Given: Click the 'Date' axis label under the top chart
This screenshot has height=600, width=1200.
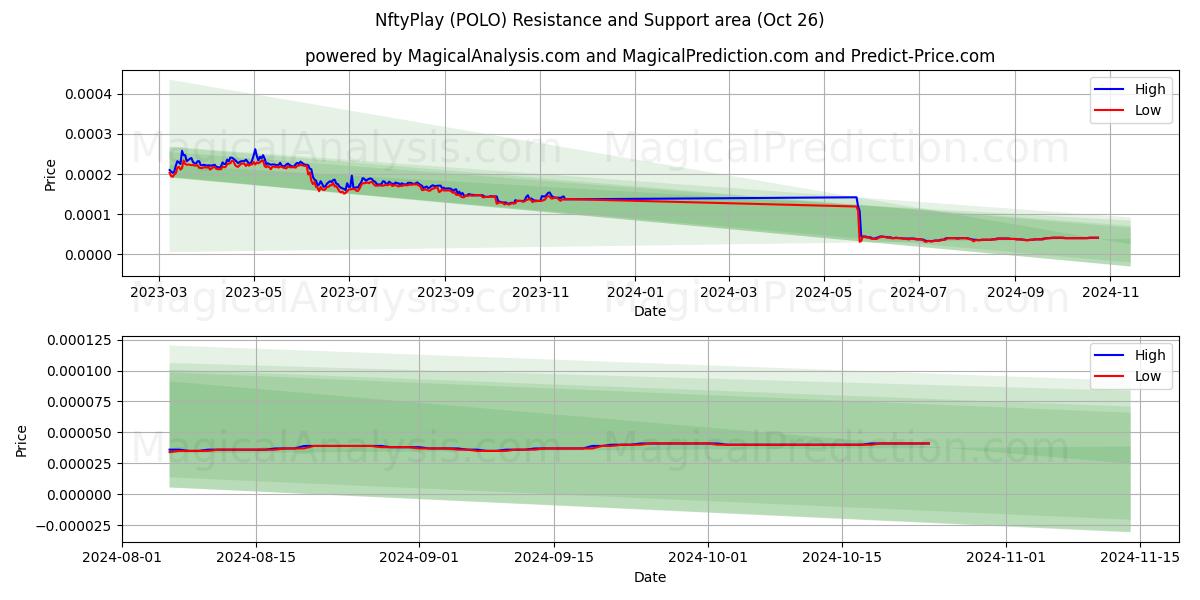Looking at the screenshot, I should (x=650, y=311).
